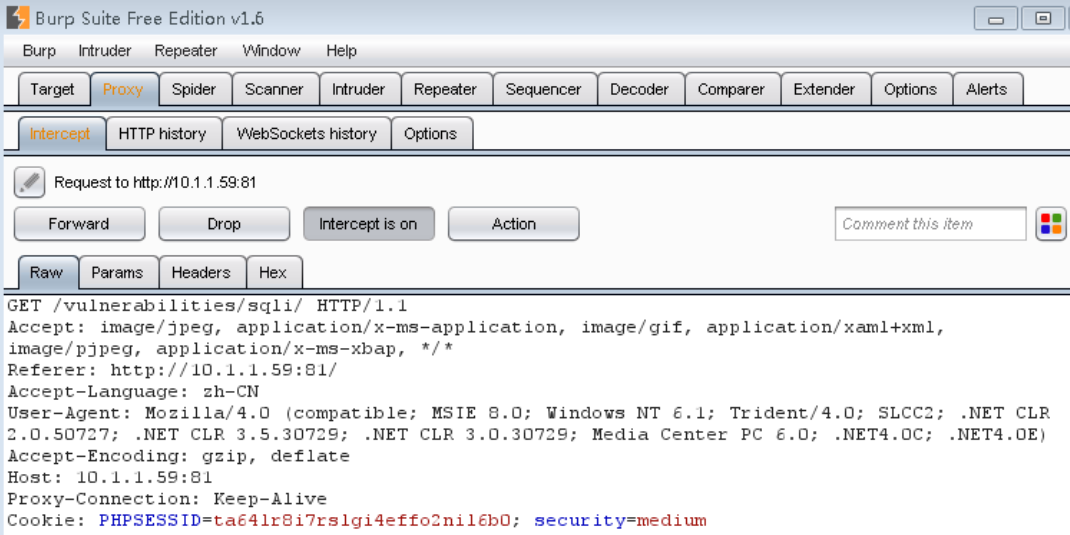Maximize the Burp Suite window
The height and width of the screenshot is (535, 1070).
[1043, 18]
